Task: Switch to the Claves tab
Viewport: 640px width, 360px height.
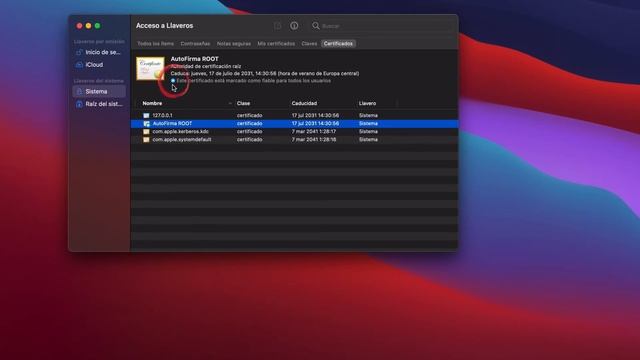Action: point(309,44)
